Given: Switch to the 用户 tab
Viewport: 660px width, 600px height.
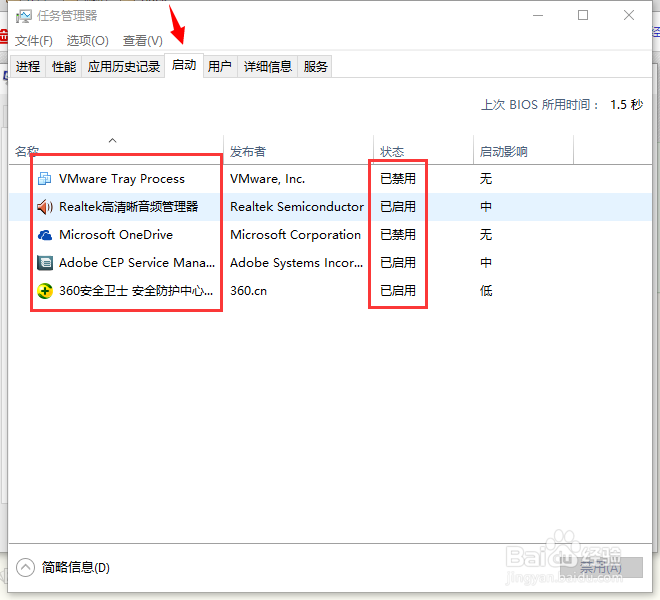Looking at the screenshot, I should pyautogui.click(x=220, y=67).
